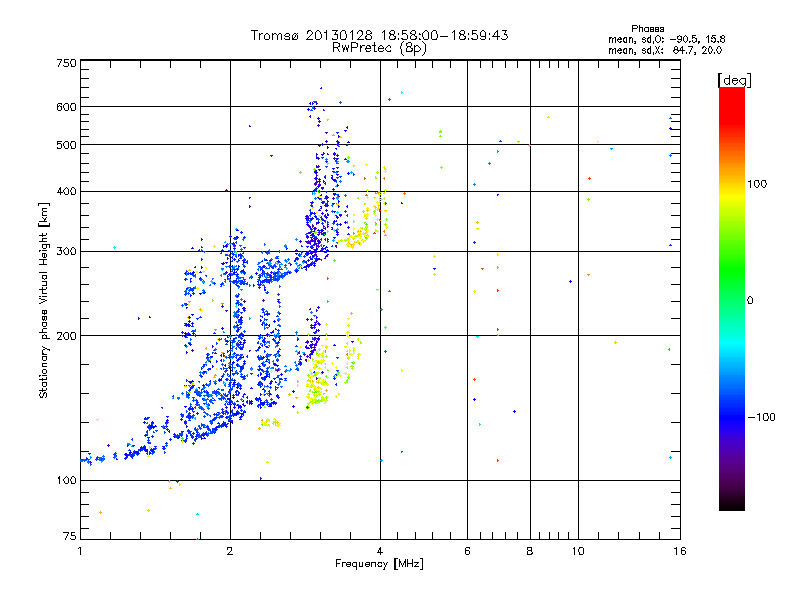Click the colorbar '-100' tick label
800x600 pixels.
coord(761,417)
